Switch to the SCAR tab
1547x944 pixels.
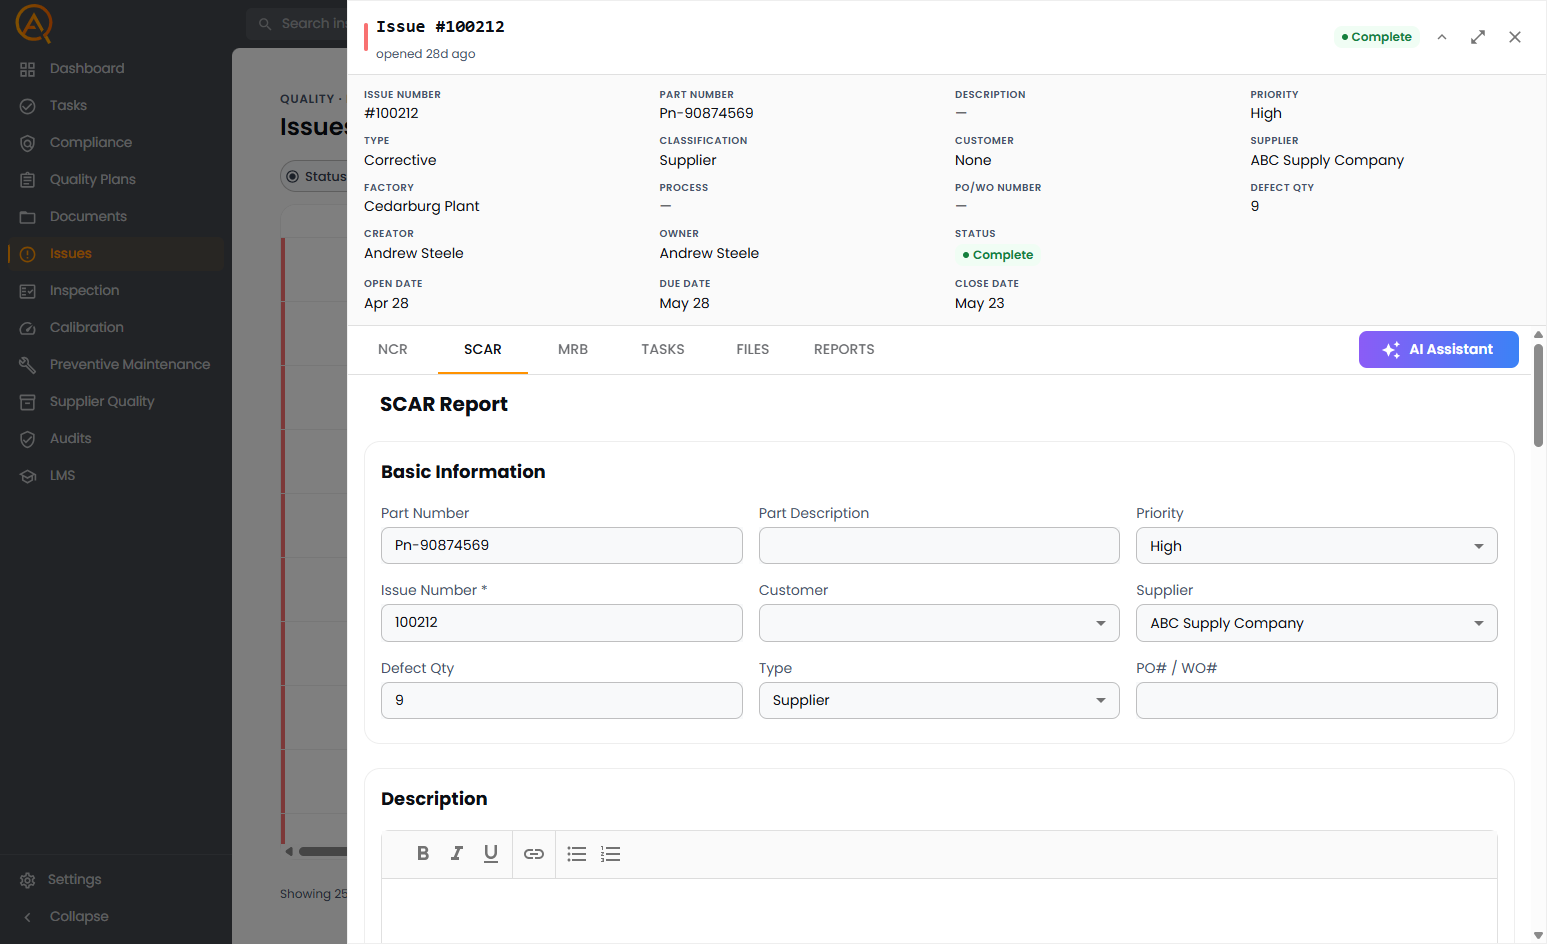(483, 349)
